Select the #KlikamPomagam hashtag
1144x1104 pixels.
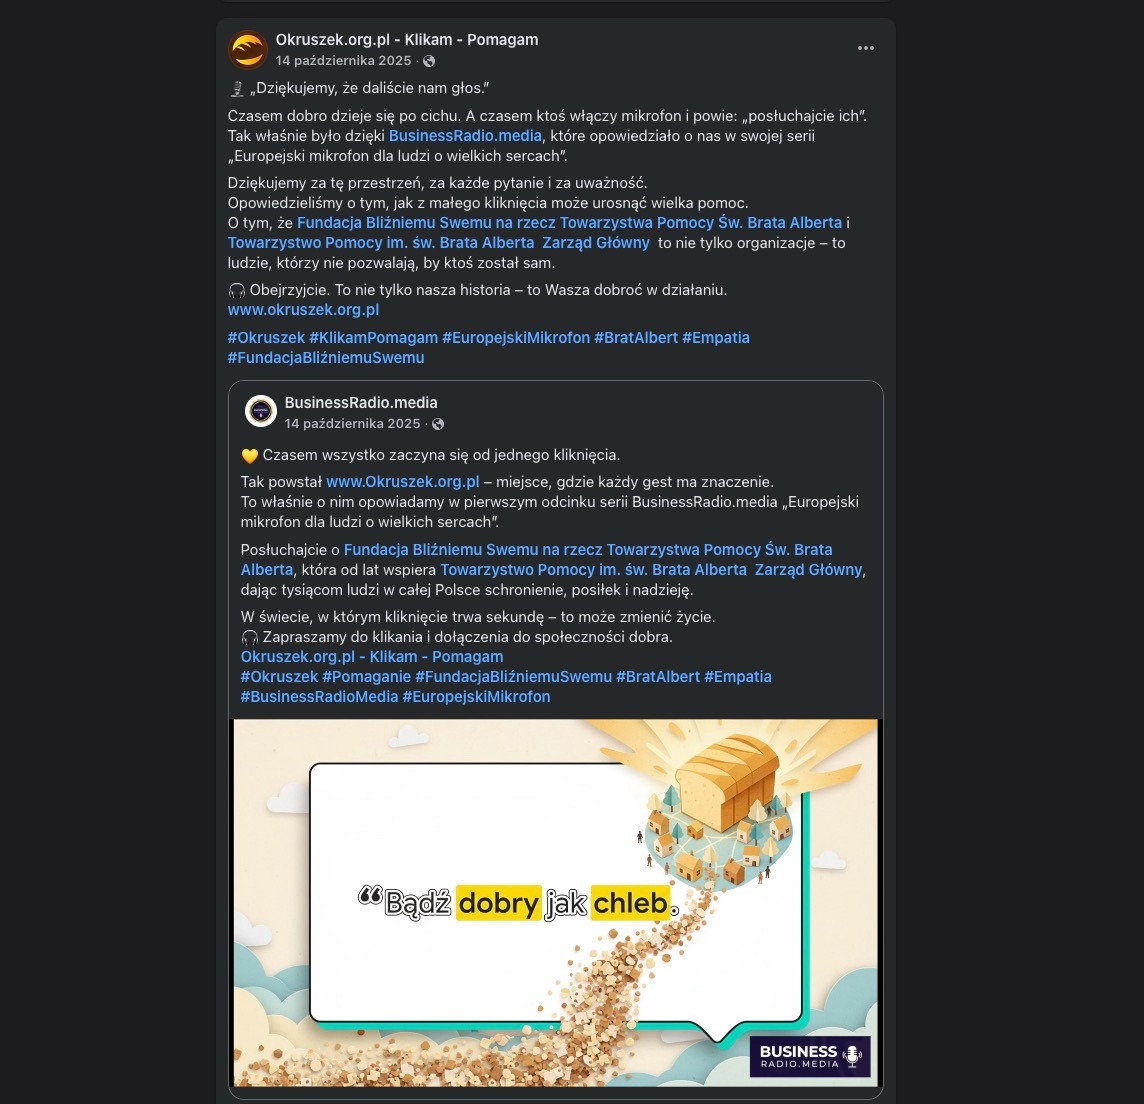[374, 338]
